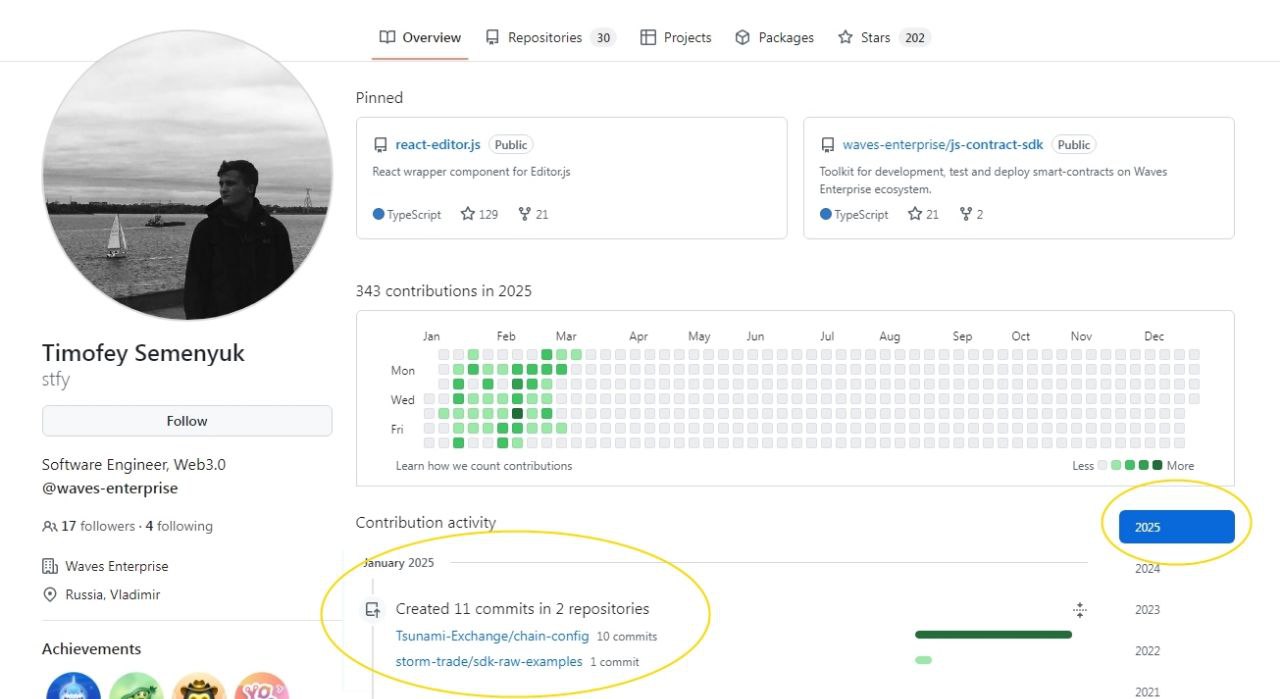This screenshot has height=699, width=1280.
Task: Click the YOLO achievement badge
Action: tap(261, 686)
